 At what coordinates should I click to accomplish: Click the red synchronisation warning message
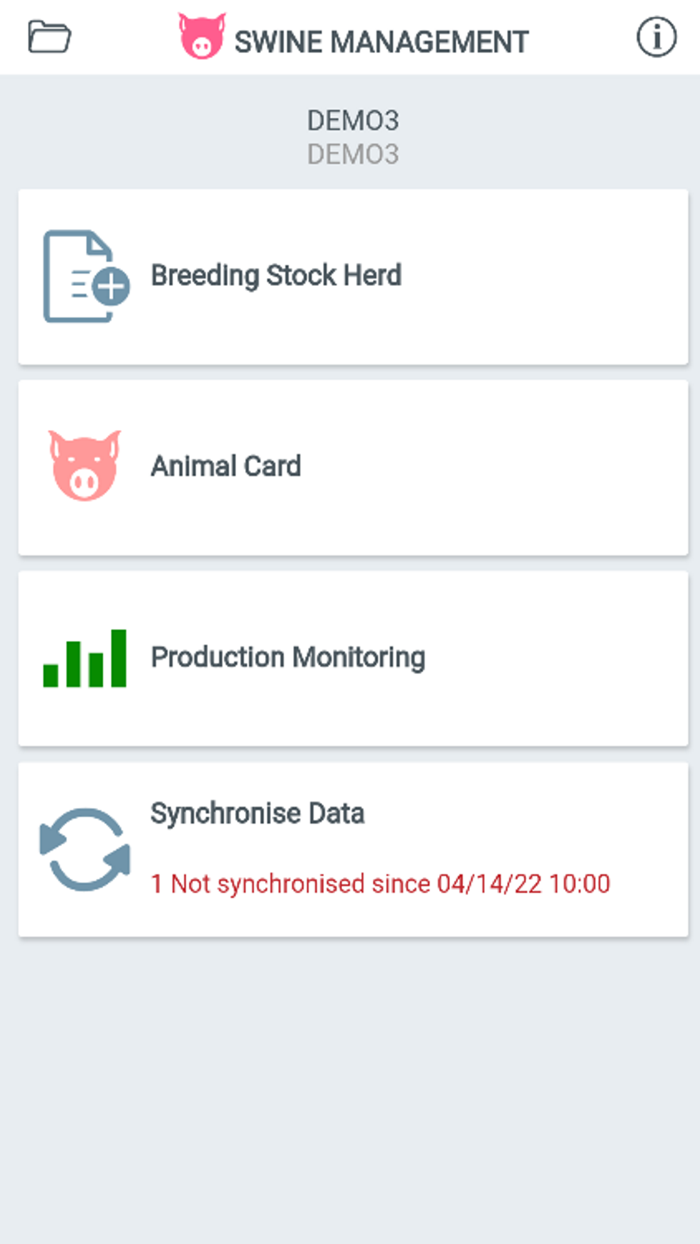click(x=378, y=884)
